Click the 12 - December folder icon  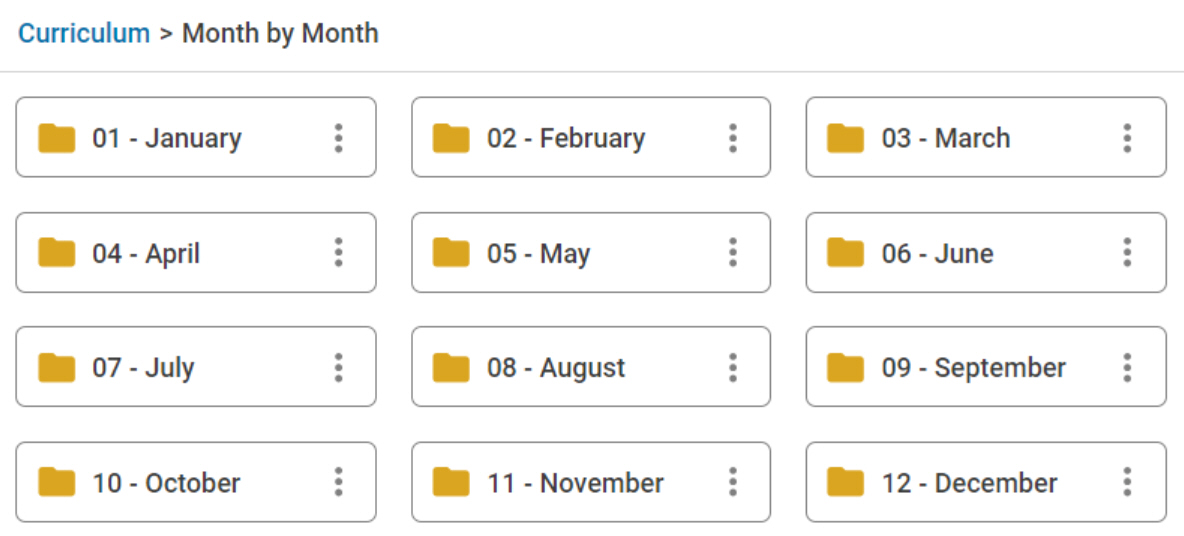(x=846, y=483)
